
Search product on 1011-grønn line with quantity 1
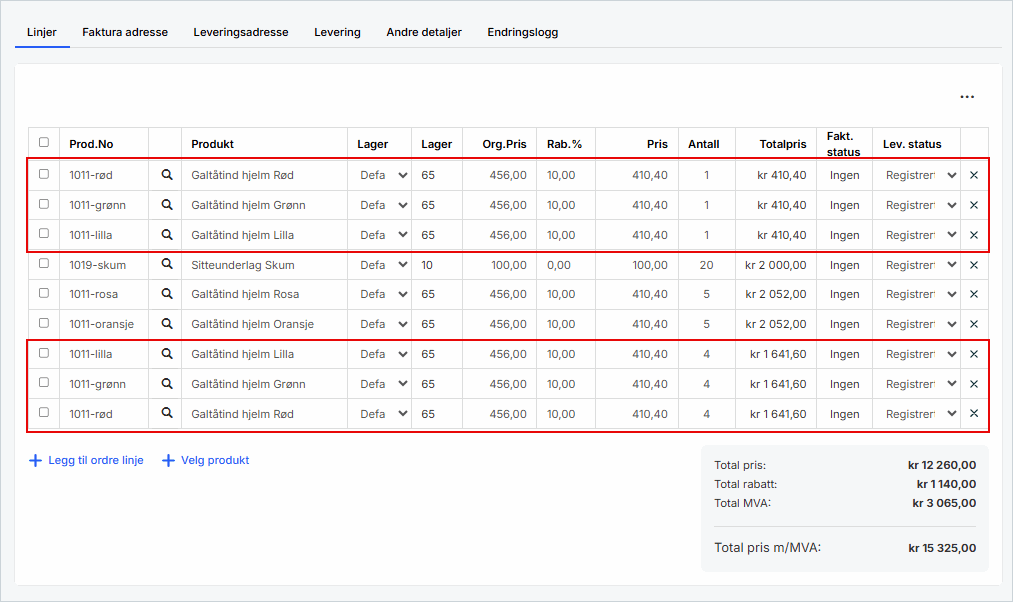point(167,205)
